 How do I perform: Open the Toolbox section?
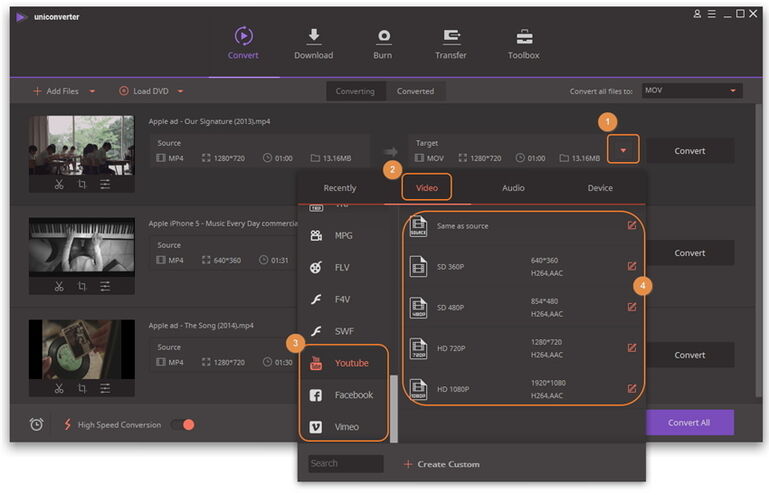click(523, 37)
